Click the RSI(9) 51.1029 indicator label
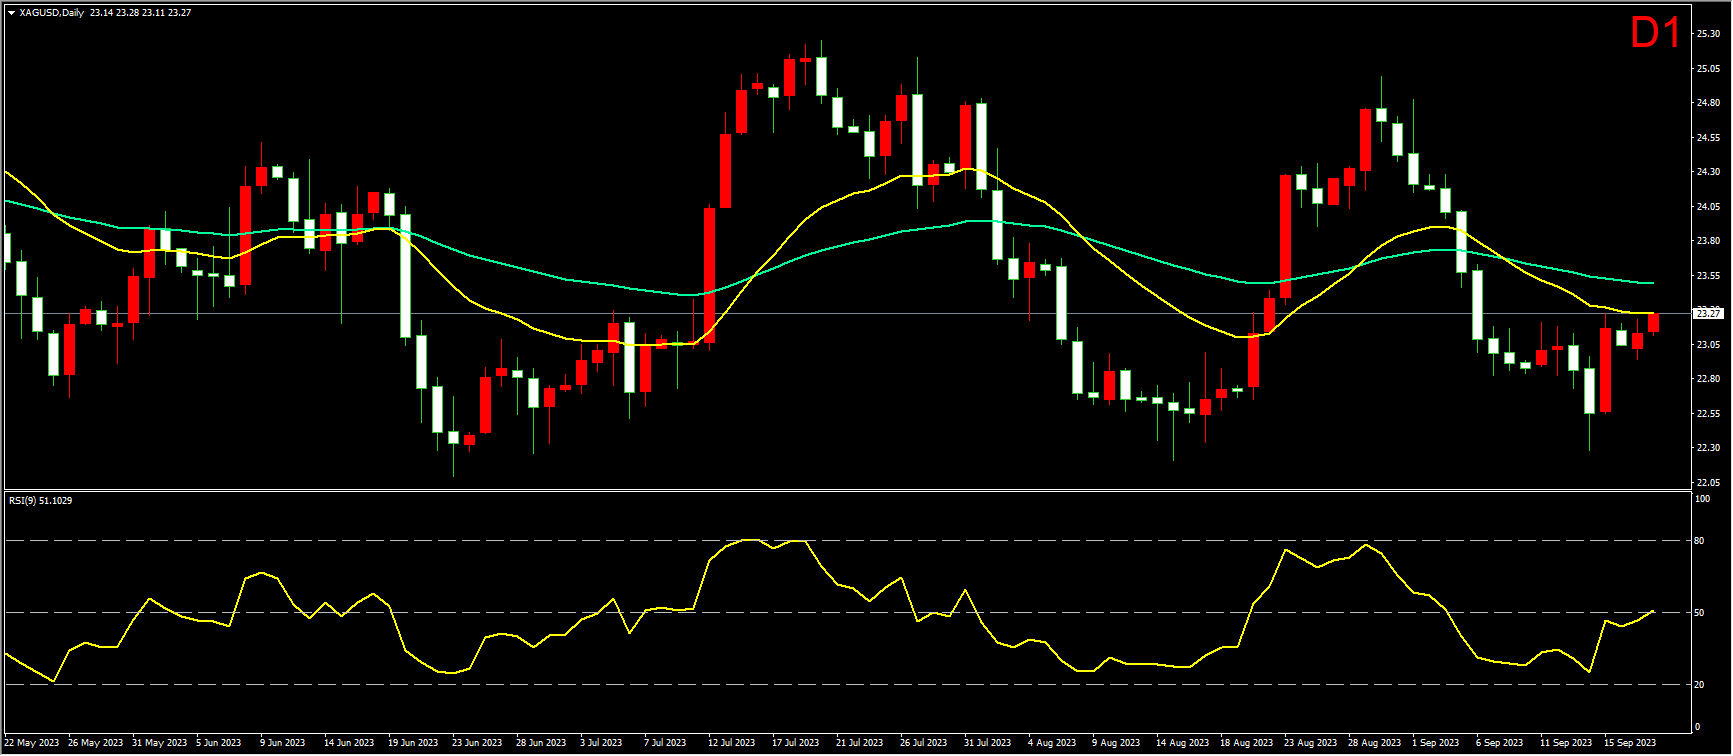 41,500
